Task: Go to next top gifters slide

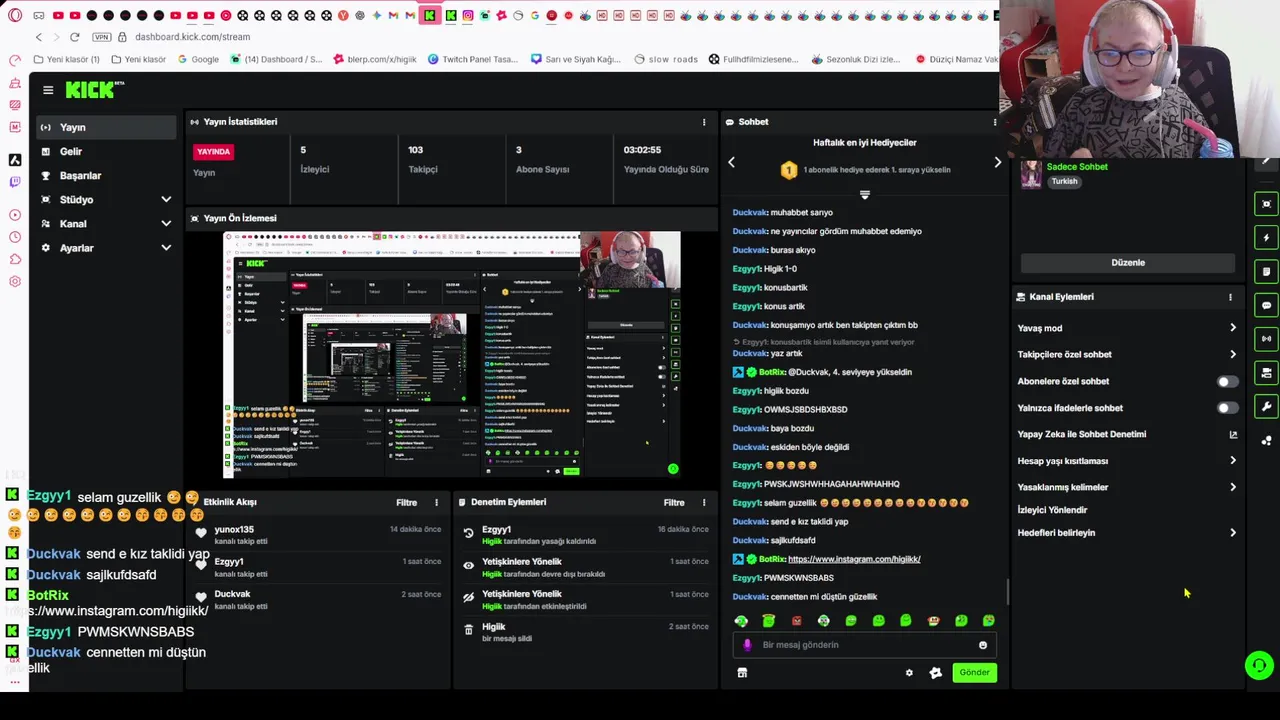Action: point(997,162)
